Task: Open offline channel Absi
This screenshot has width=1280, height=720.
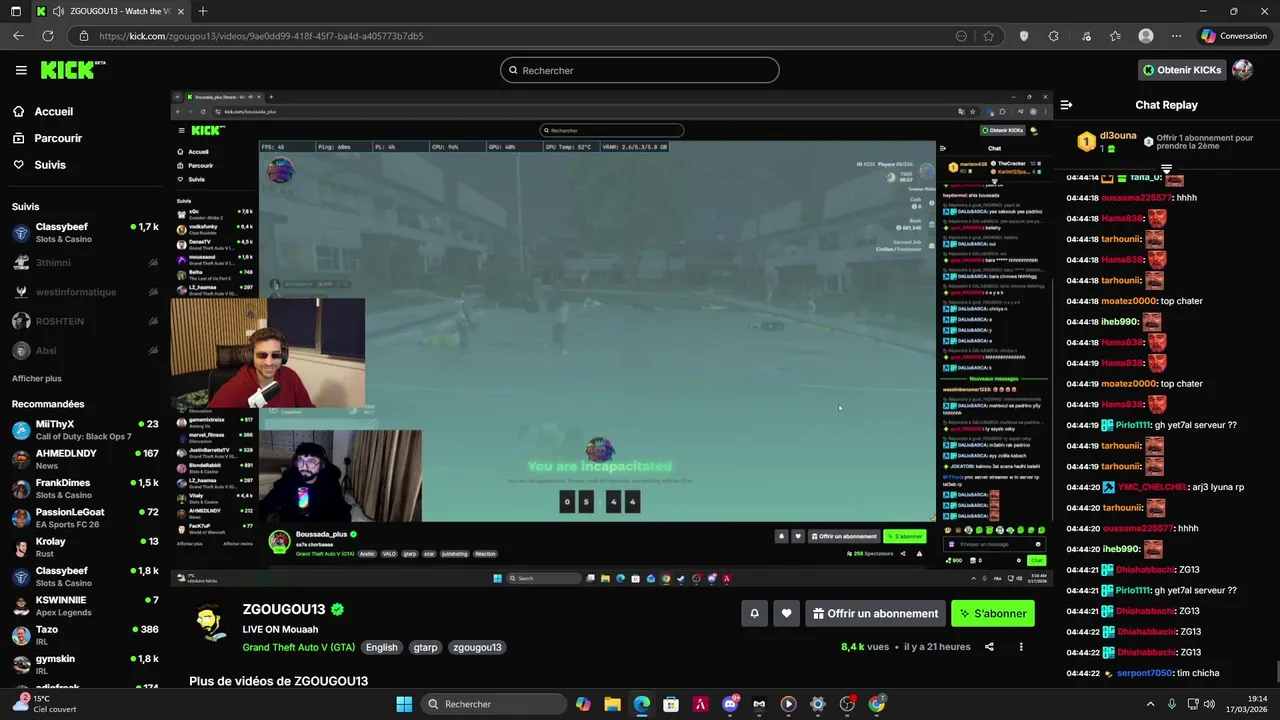Action: [85, 351]
